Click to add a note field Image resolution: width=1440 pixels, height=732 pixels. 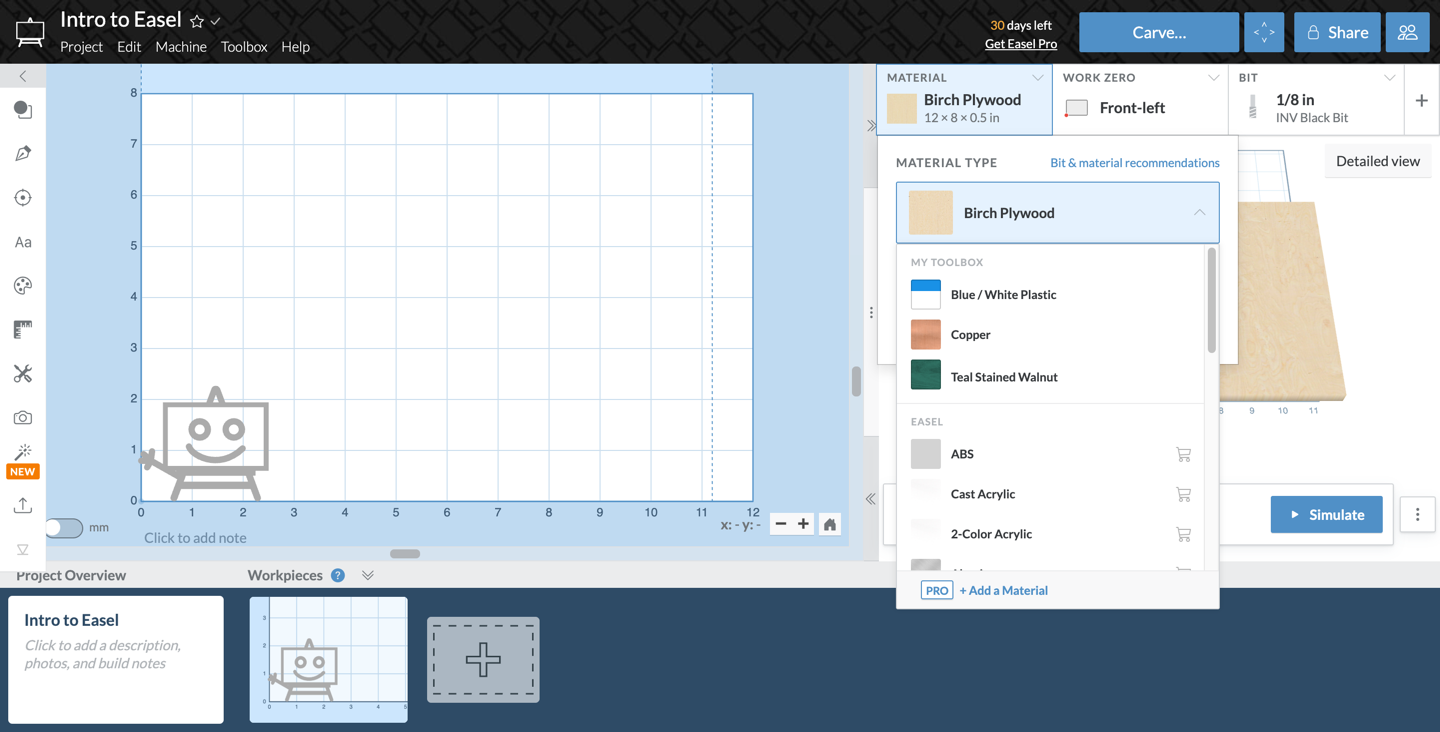195,538
